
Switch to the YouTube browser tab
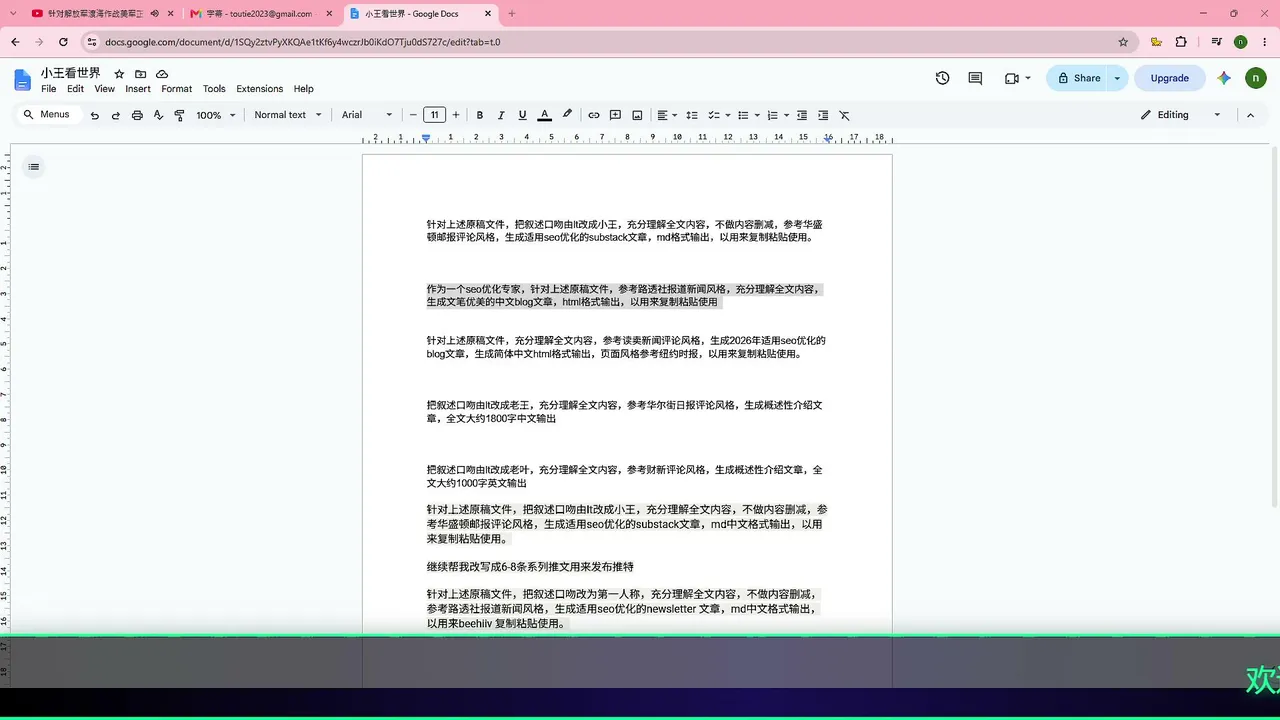click(x=96, y=14)
